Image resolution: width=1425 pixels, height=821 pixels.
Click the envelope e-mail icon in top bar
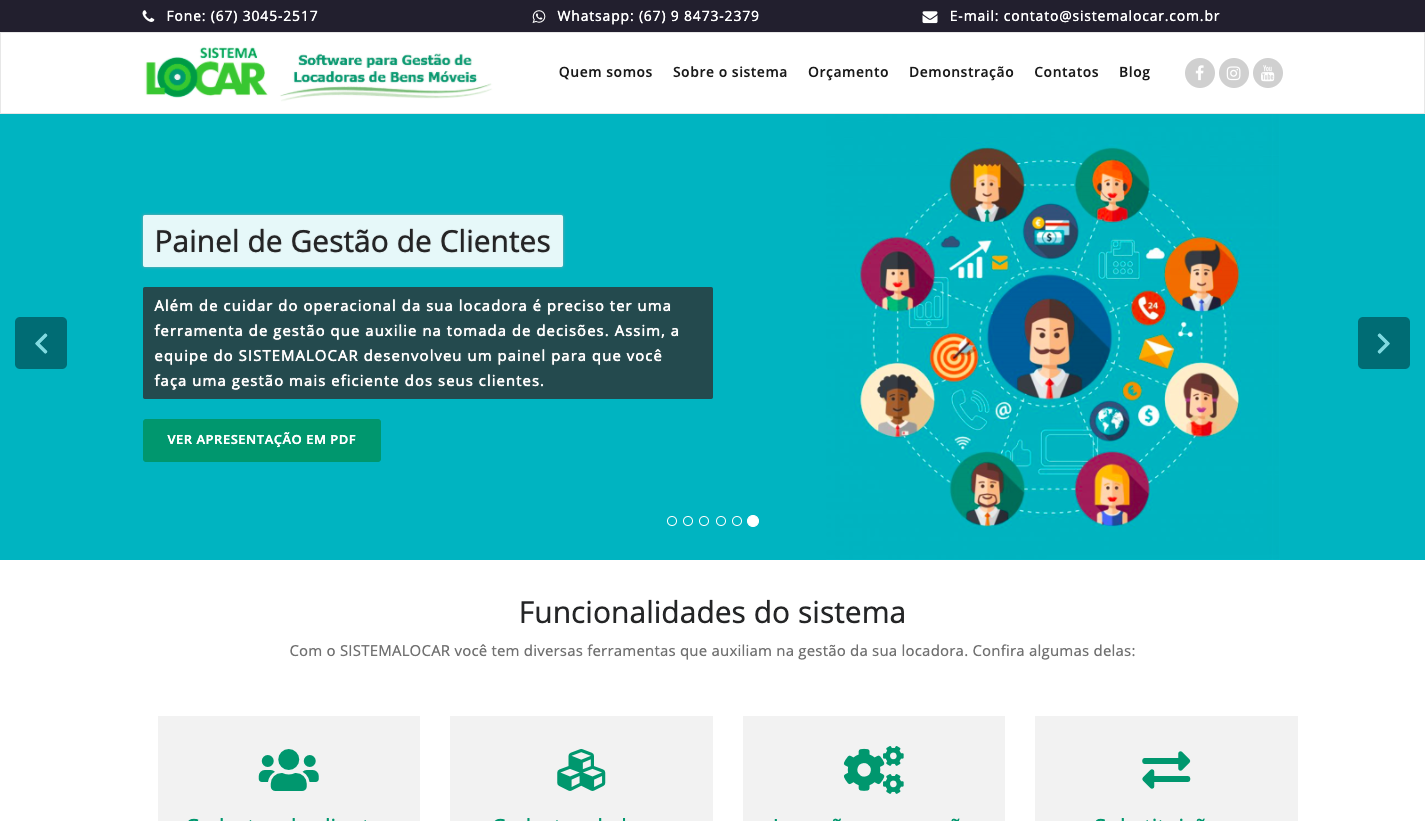(930, 16)
